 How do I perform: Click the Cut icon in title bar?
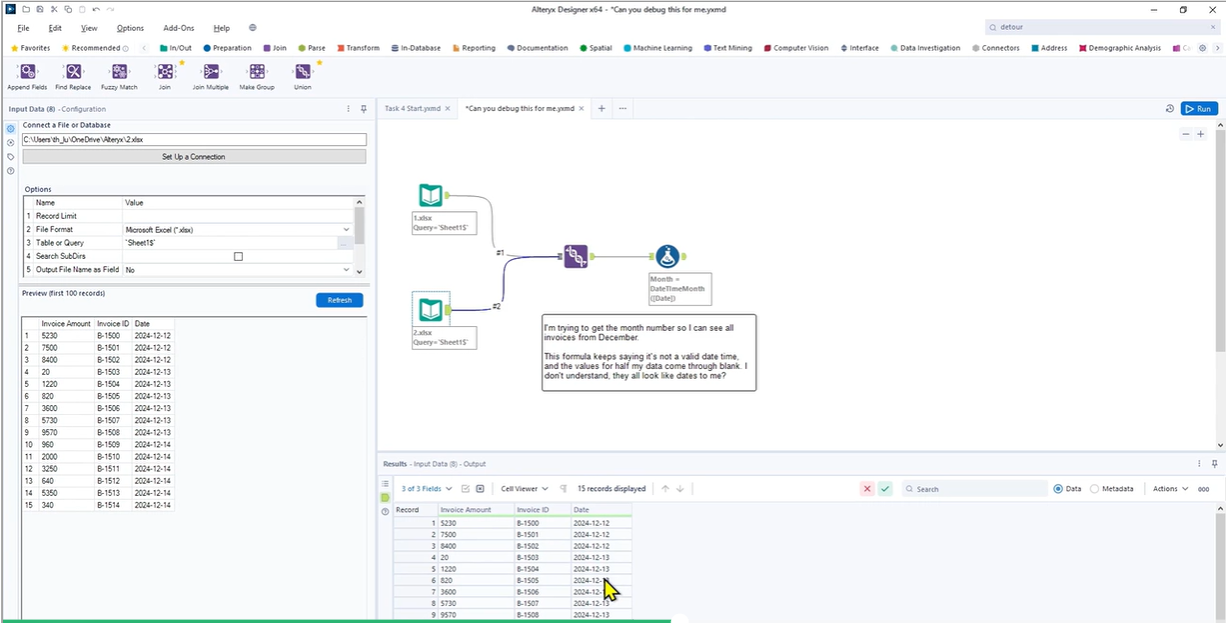(x=54, y=9)
